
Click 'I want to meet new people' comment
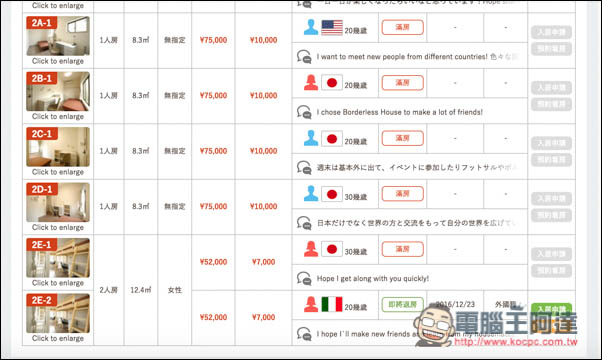point(417,57)
